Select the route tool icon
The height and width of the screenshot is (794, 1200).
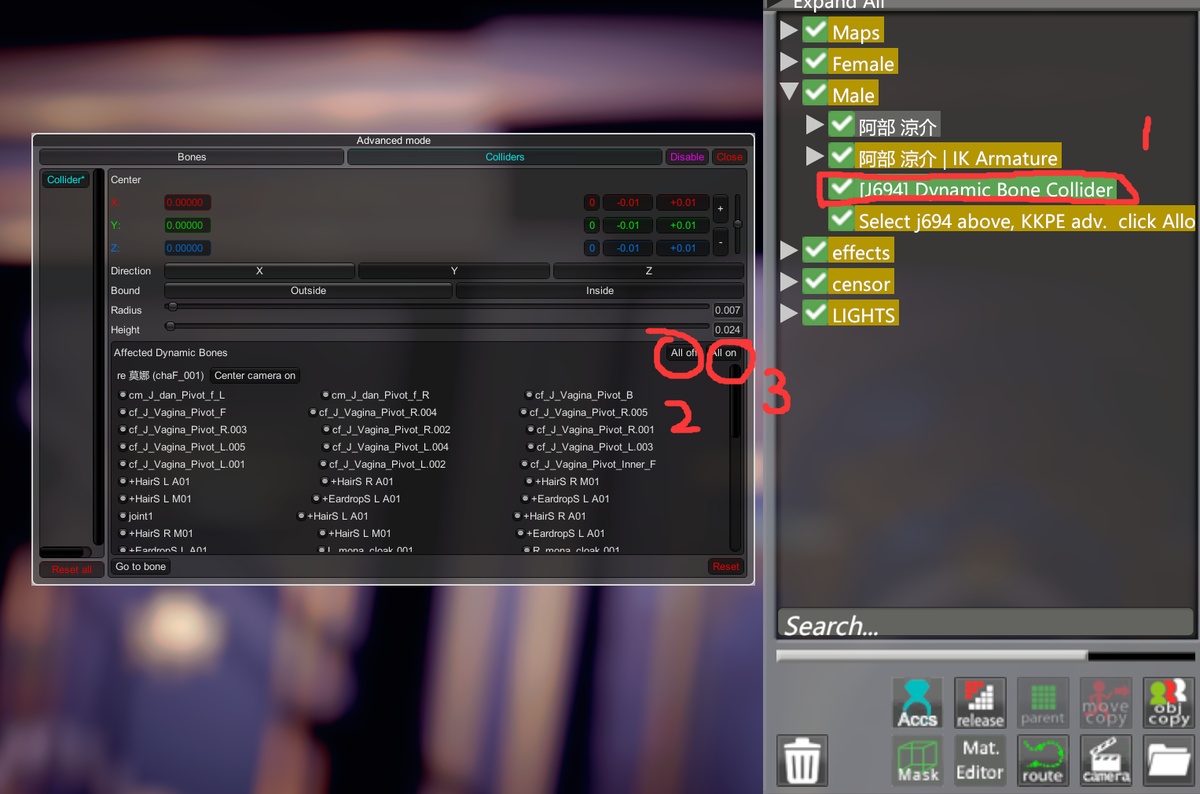click(x=1042, y=762)
